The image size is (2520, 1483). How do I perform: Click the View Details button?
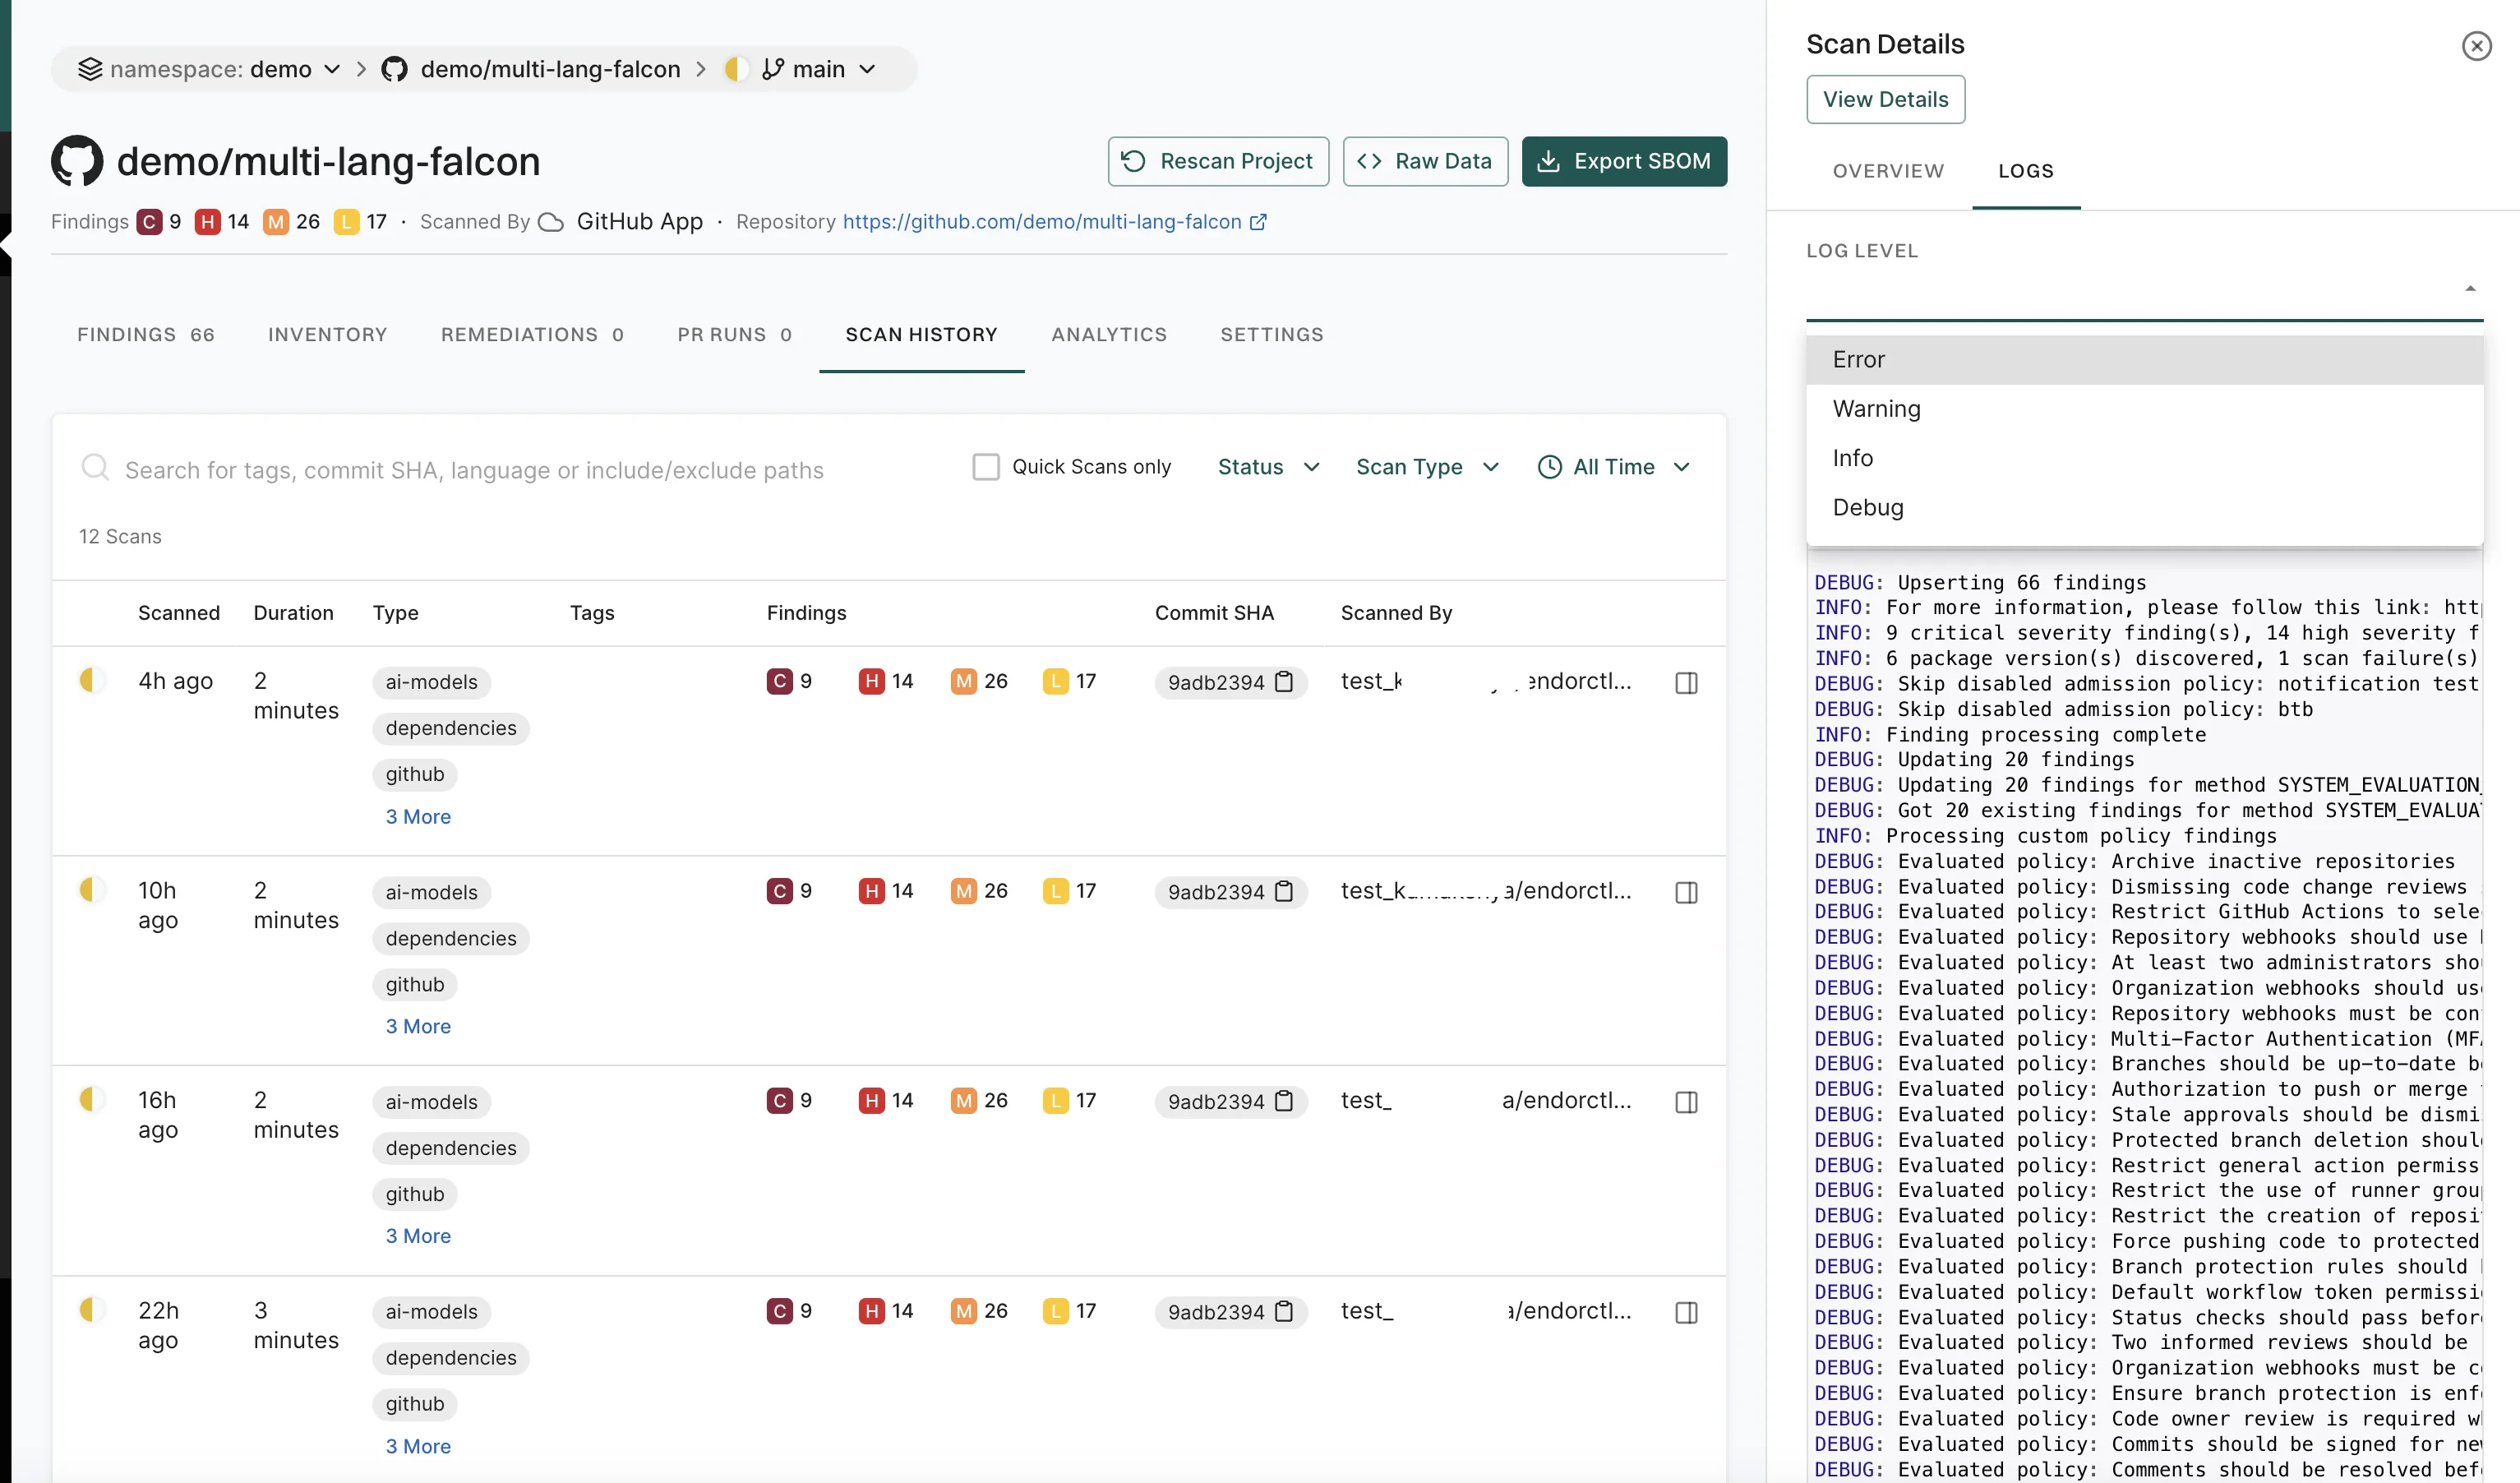pyautogui.click(x=1885, y=99)
